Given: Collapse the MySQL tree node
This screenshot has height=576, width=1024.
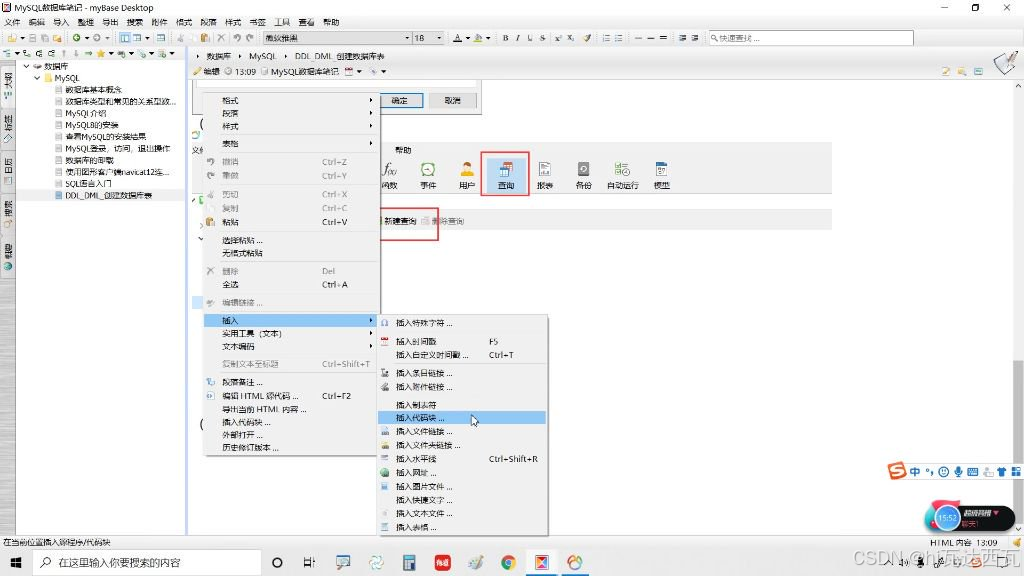Looking at the screenshot, I should point(37,78).
